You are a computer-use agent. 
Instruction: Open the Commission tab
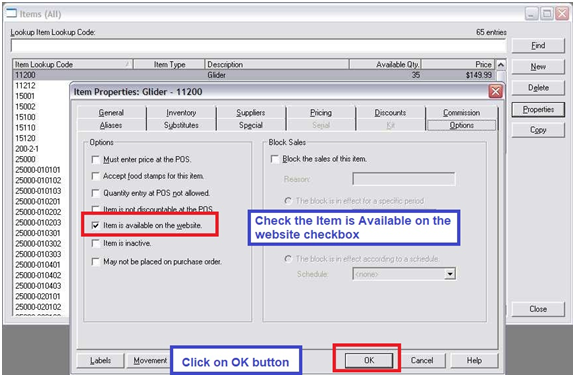(461, 113)
